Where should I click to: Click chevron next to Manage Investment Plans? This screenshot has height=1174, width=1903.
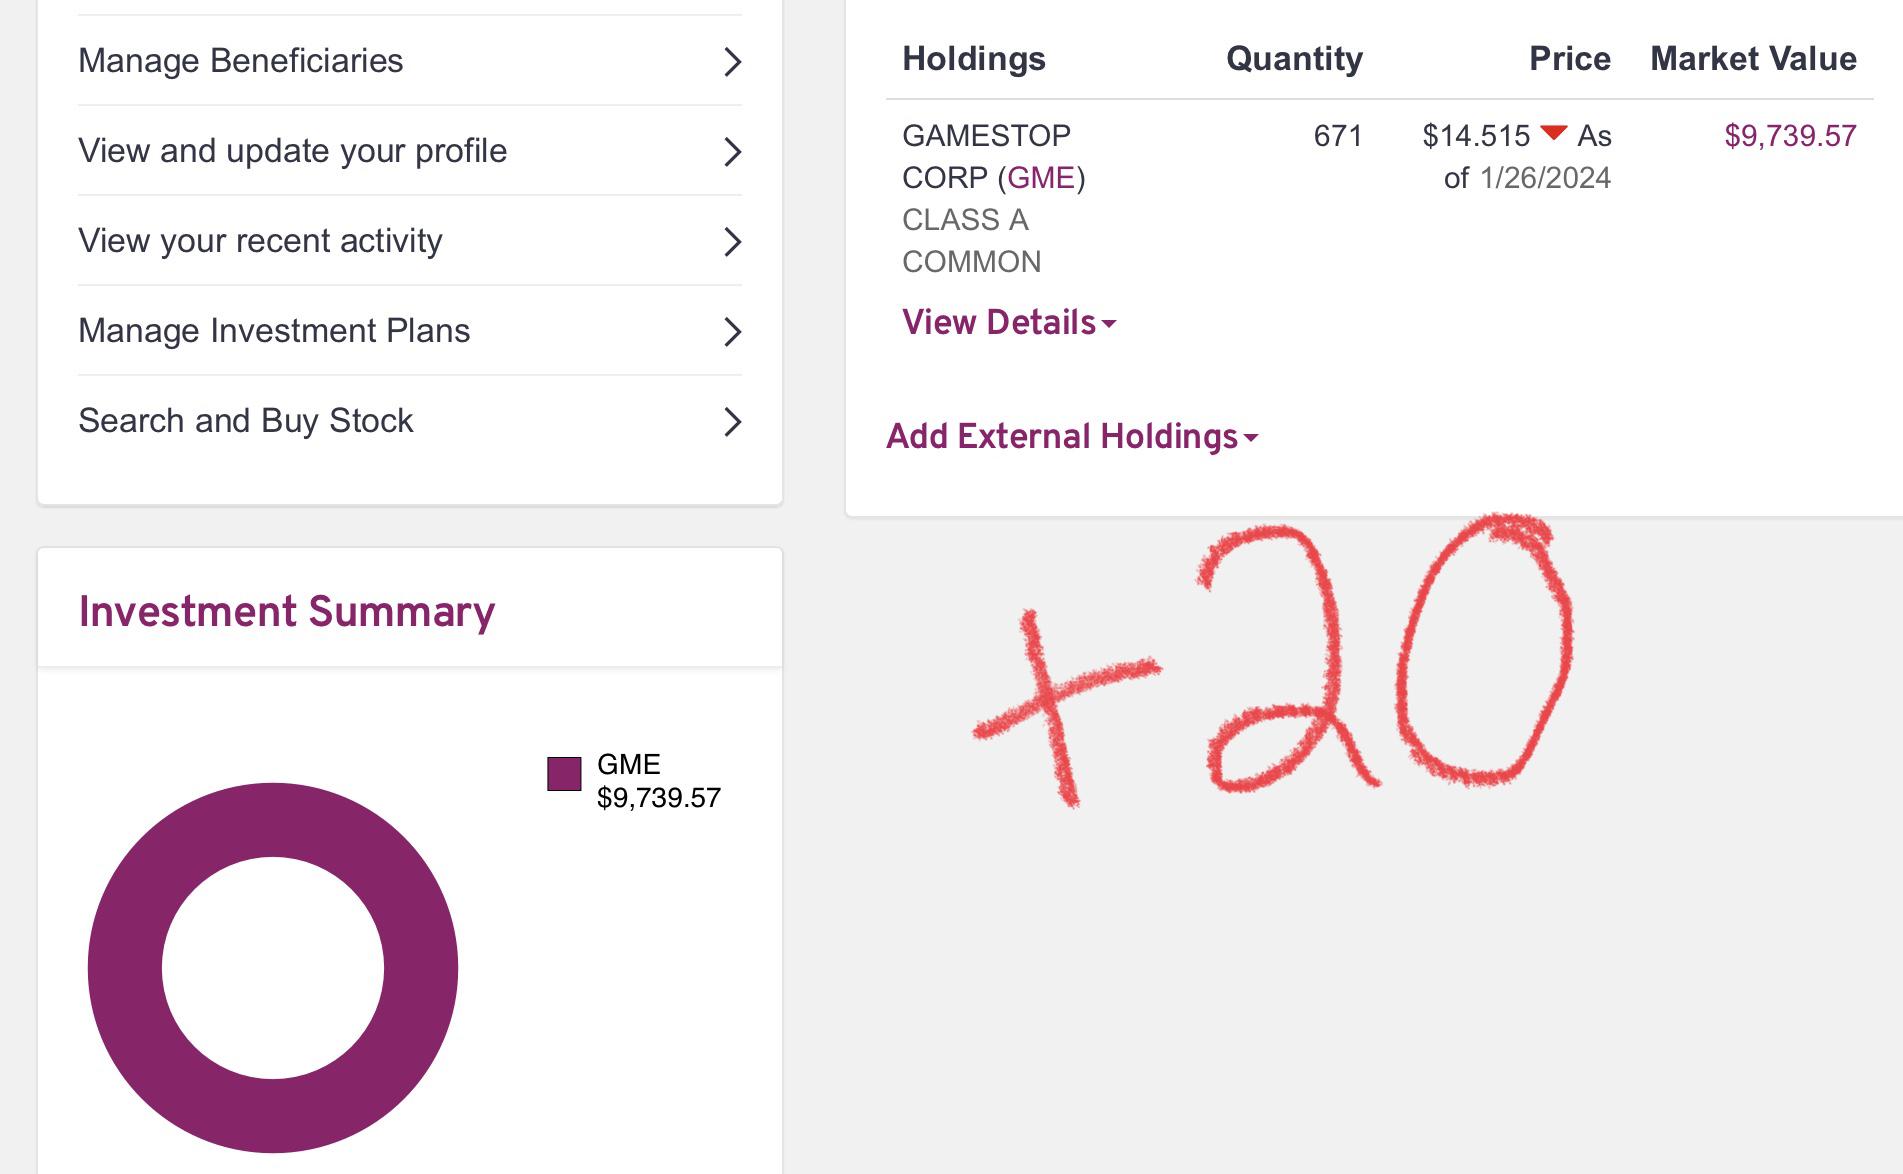[732, 332]
